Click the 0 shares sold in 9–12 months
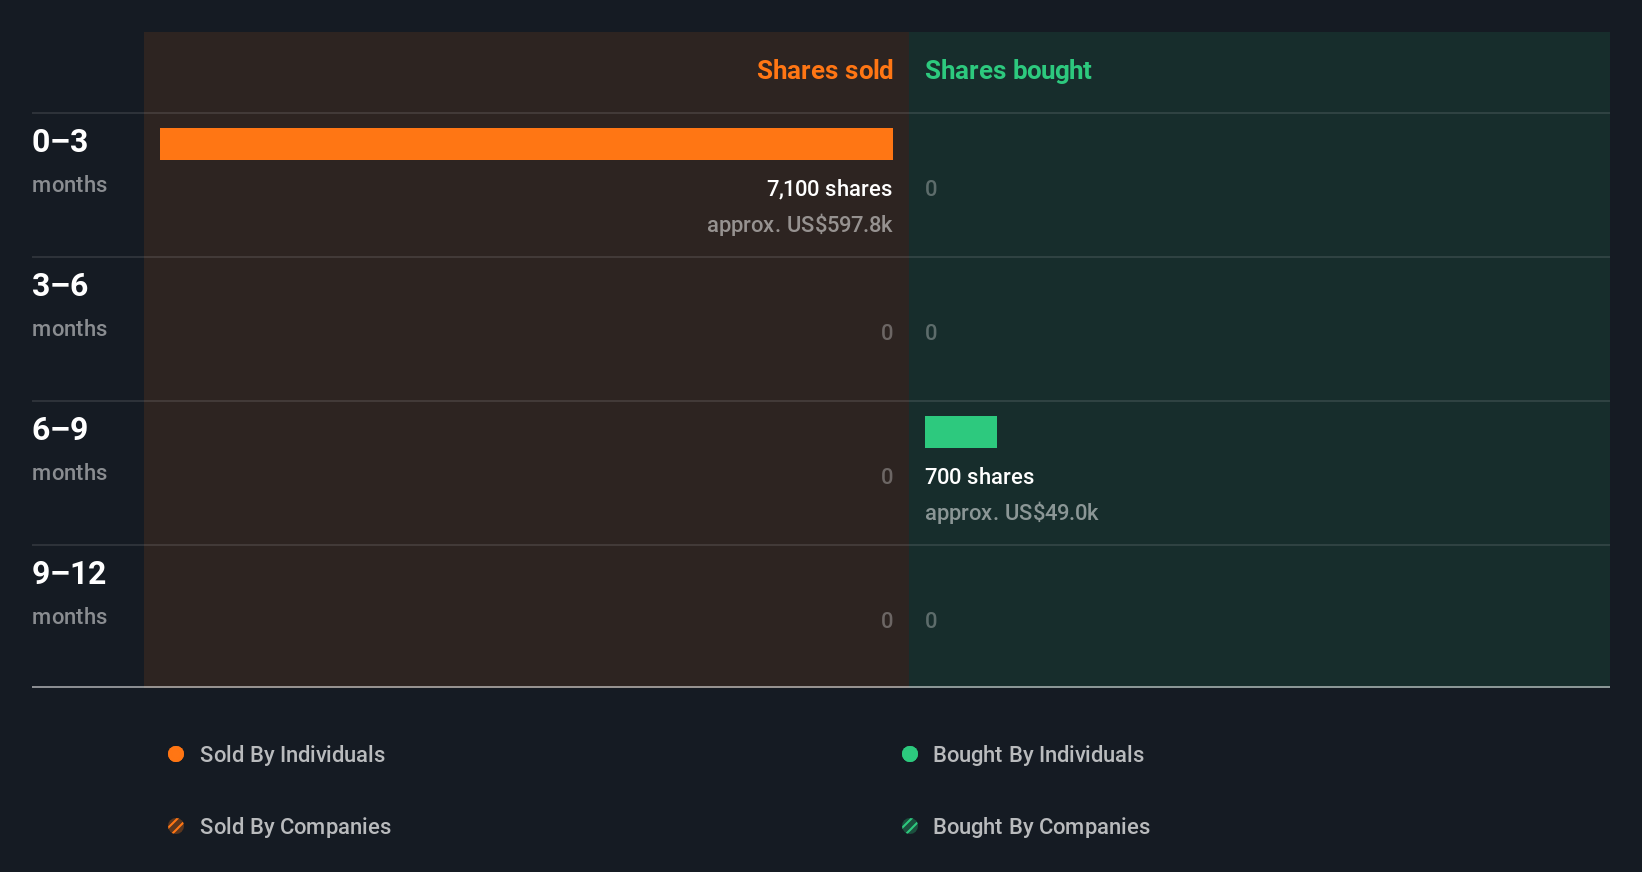1642x872 pixels. (887, 620)
